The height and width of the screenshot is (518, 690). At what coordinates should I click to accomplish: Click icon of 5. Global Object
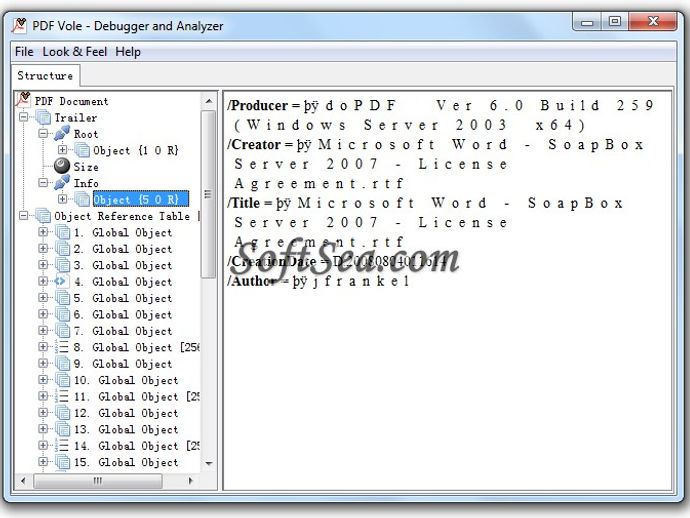coord(62,298)
